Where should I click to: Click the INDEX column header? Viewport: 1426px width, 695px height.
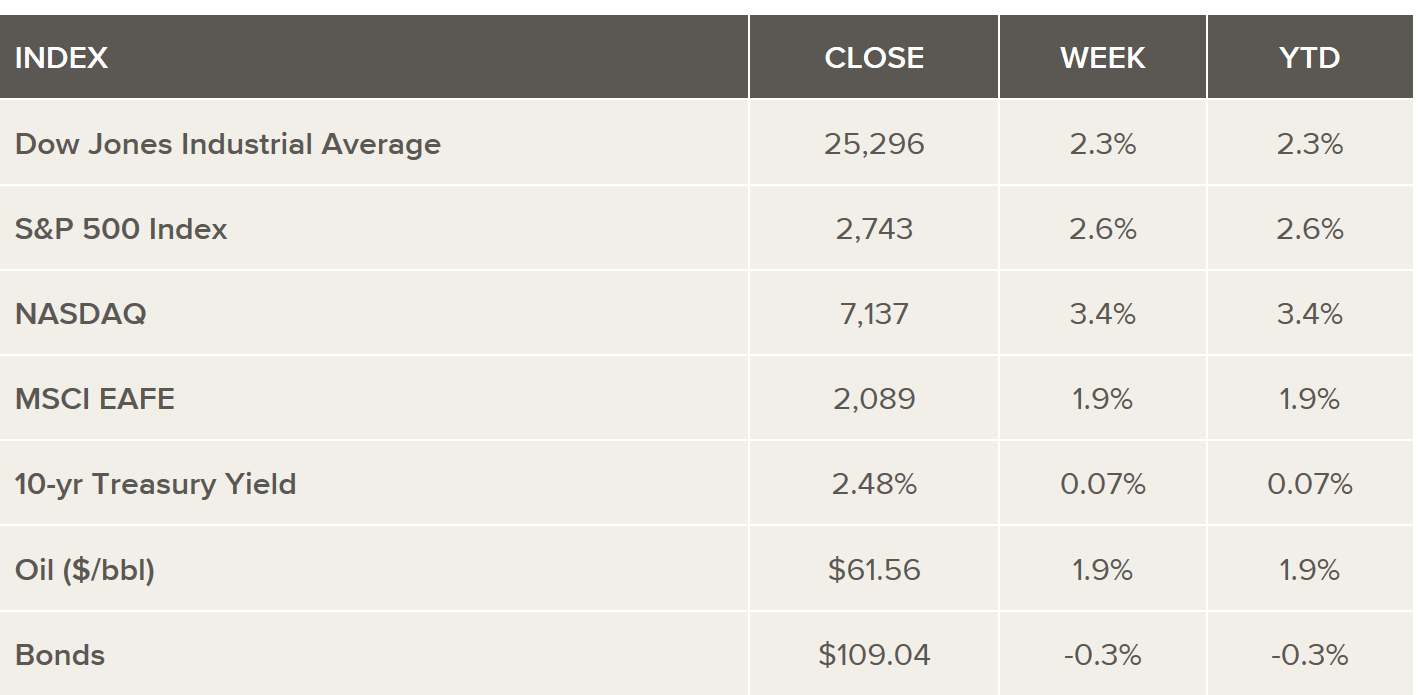click(62, 58)
